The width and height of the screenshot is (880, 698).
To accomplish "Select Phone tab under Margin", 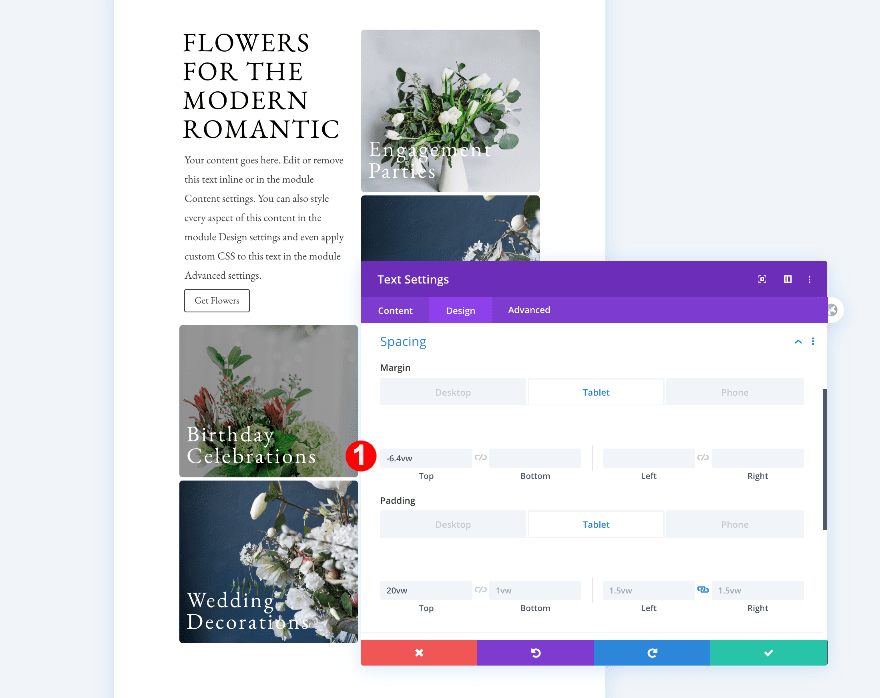I will point(735,392).
